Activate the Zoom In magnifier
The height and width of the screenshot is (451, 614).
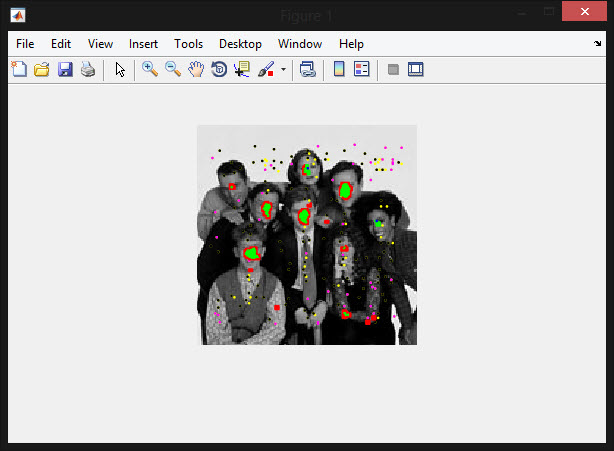(x=150, y=70)
